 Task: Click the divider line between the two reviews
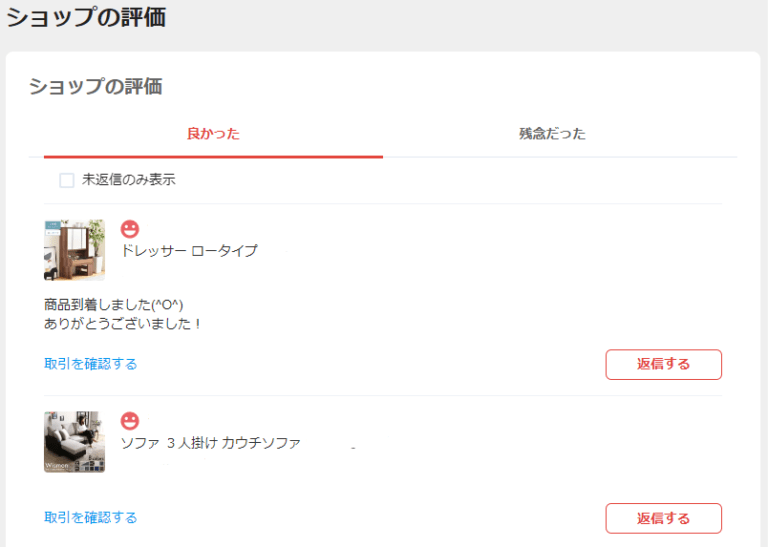383,395
